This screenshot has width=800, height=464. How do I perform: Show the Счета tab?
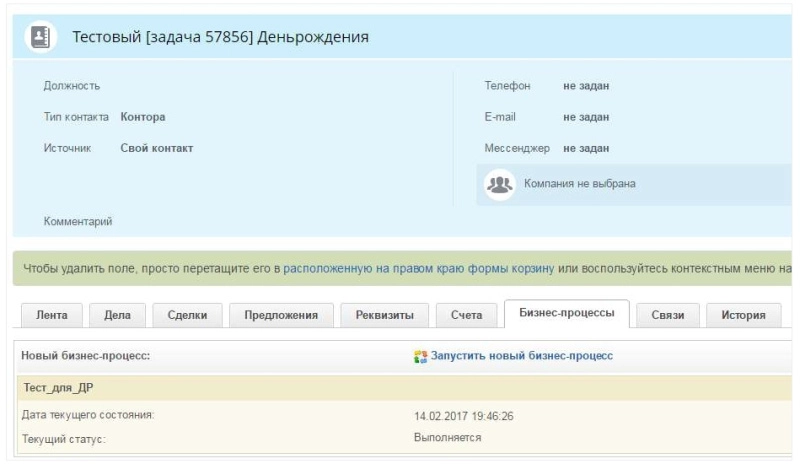(466, 315)
